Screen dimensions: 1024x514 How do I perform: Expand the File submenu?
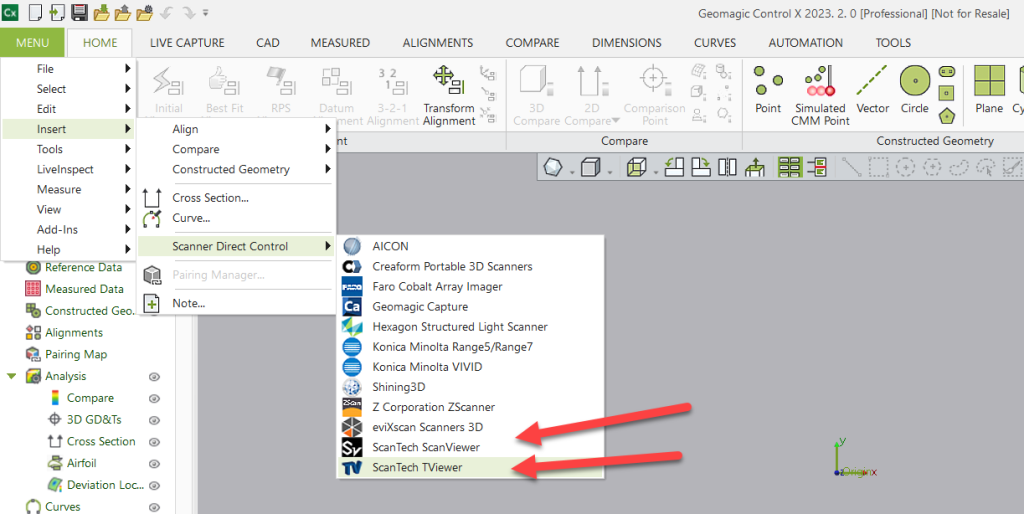[x=68, y=69]
